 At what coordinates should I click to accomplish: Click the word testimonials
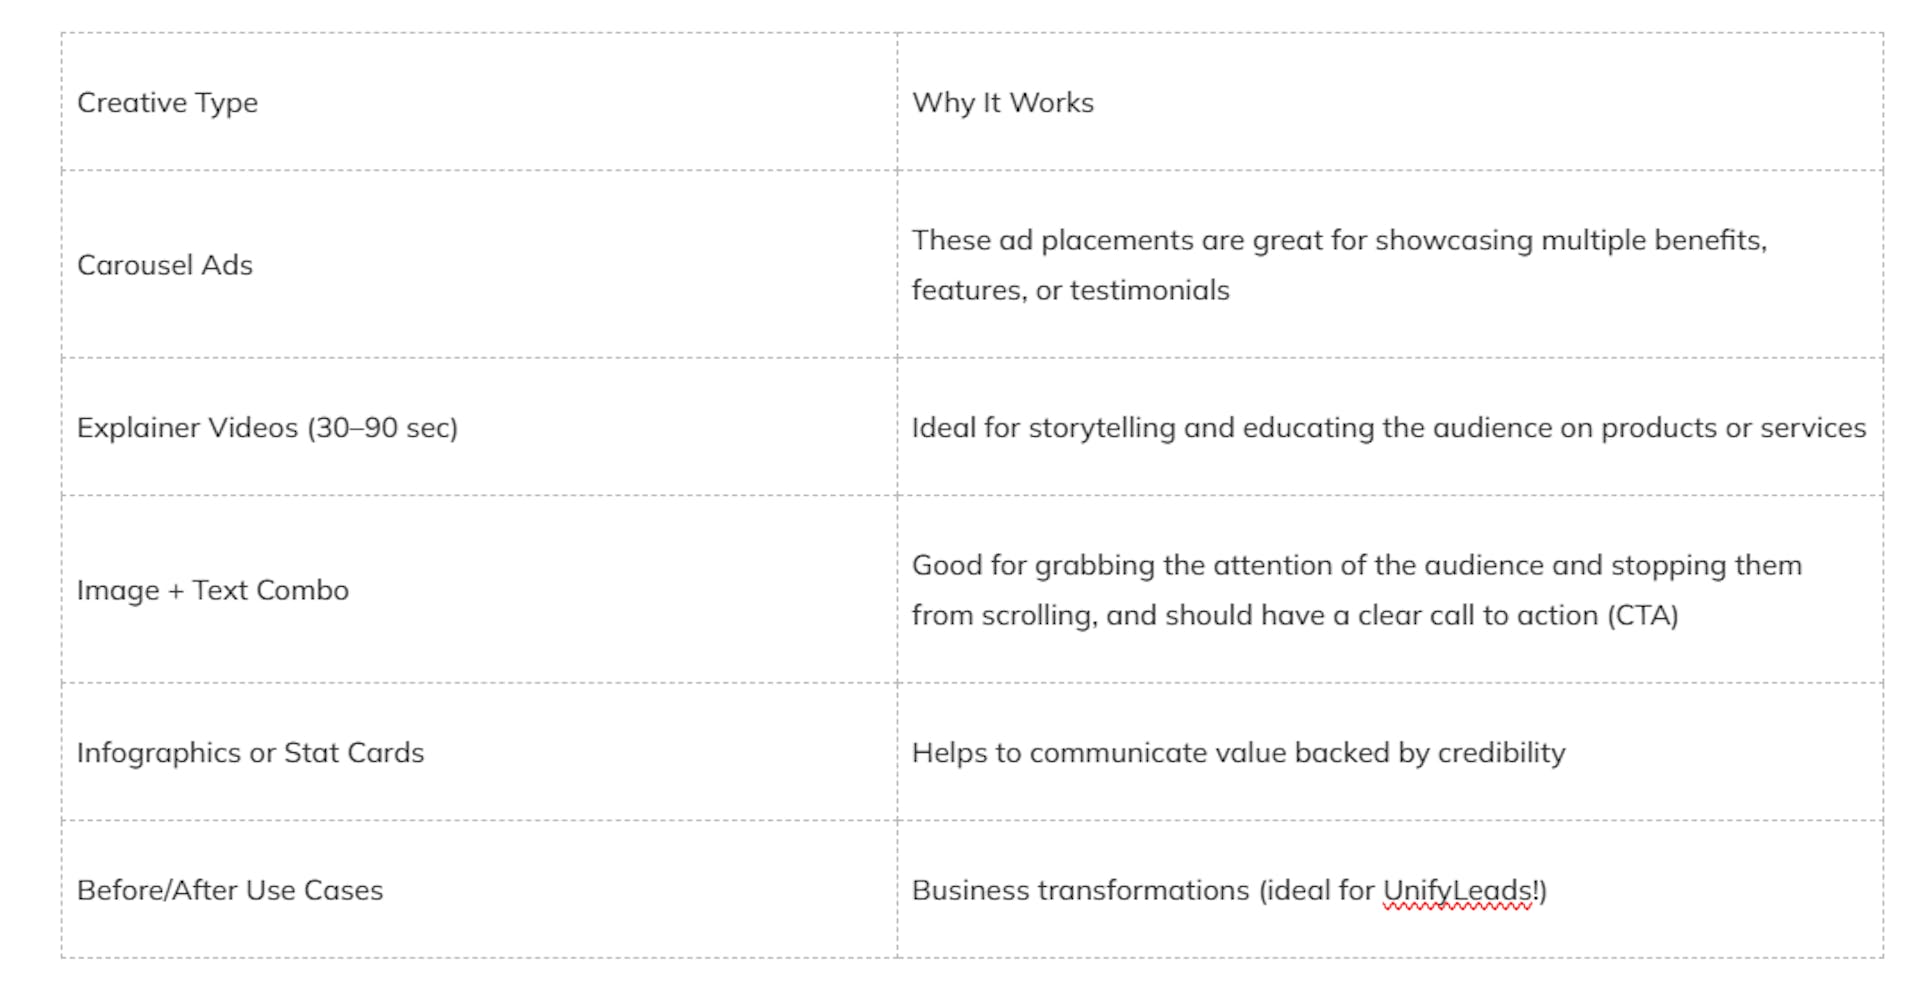pos(1150,290)
